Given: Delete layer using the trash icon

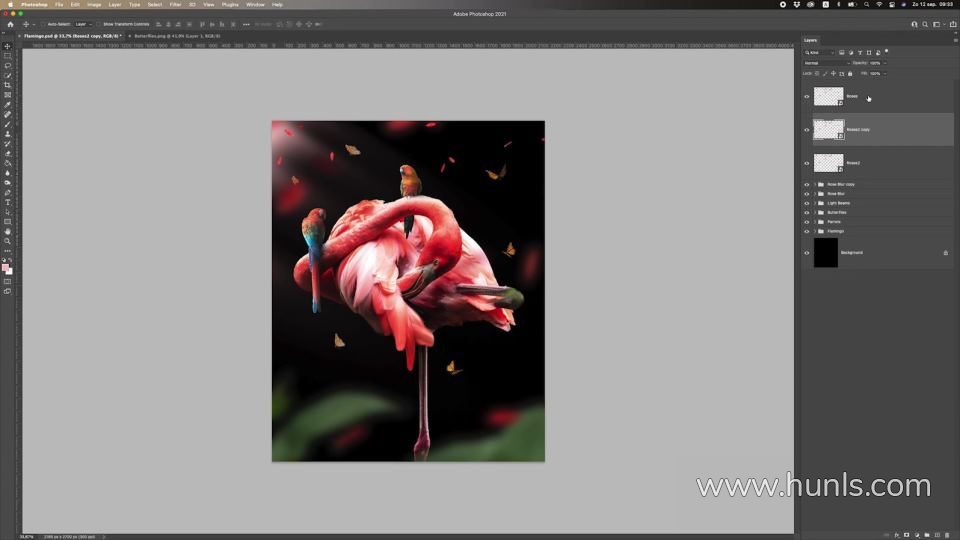Looking at the screenshot, I should (x=947, y=535).
